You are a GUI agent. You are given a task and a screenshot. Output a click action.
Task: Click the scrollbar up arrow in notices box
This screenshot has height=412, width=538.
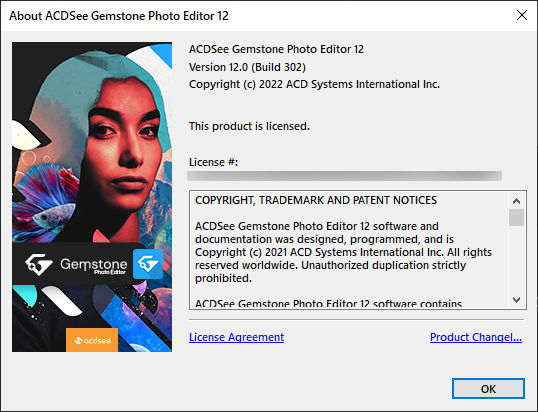(x=516, y=201)
